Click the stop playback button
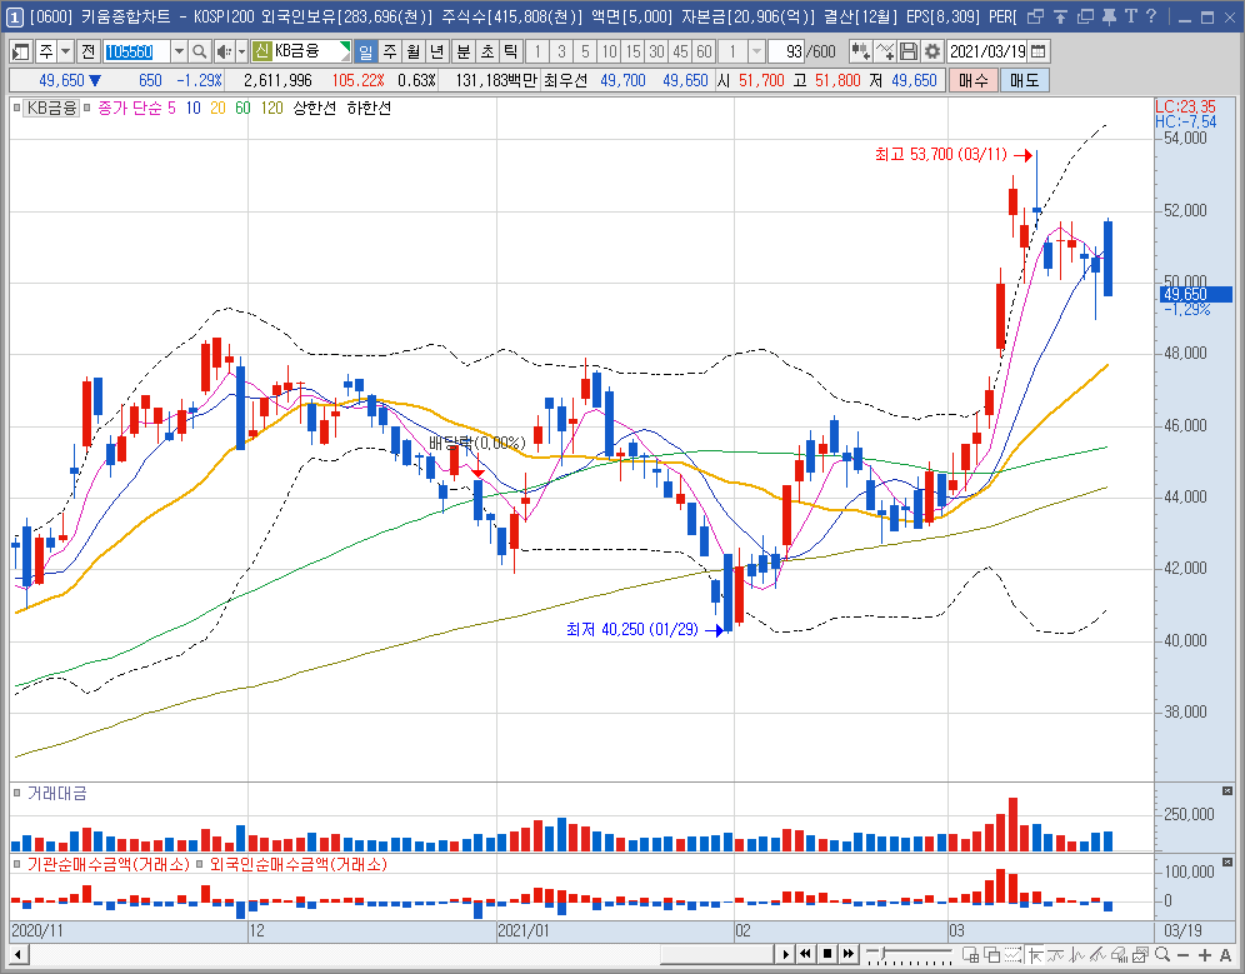 (x=827, y=954)
